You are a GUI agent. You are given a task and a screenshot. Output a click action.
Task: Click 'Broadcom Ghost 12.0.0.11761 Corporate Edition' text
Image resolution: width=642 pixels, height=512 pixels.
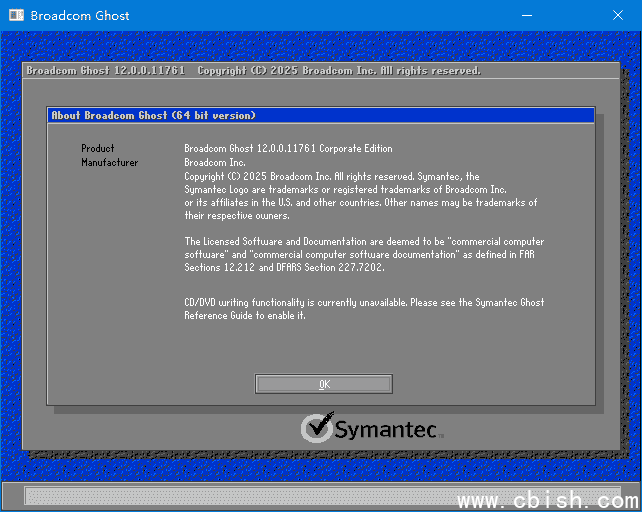tap(288, 148)
